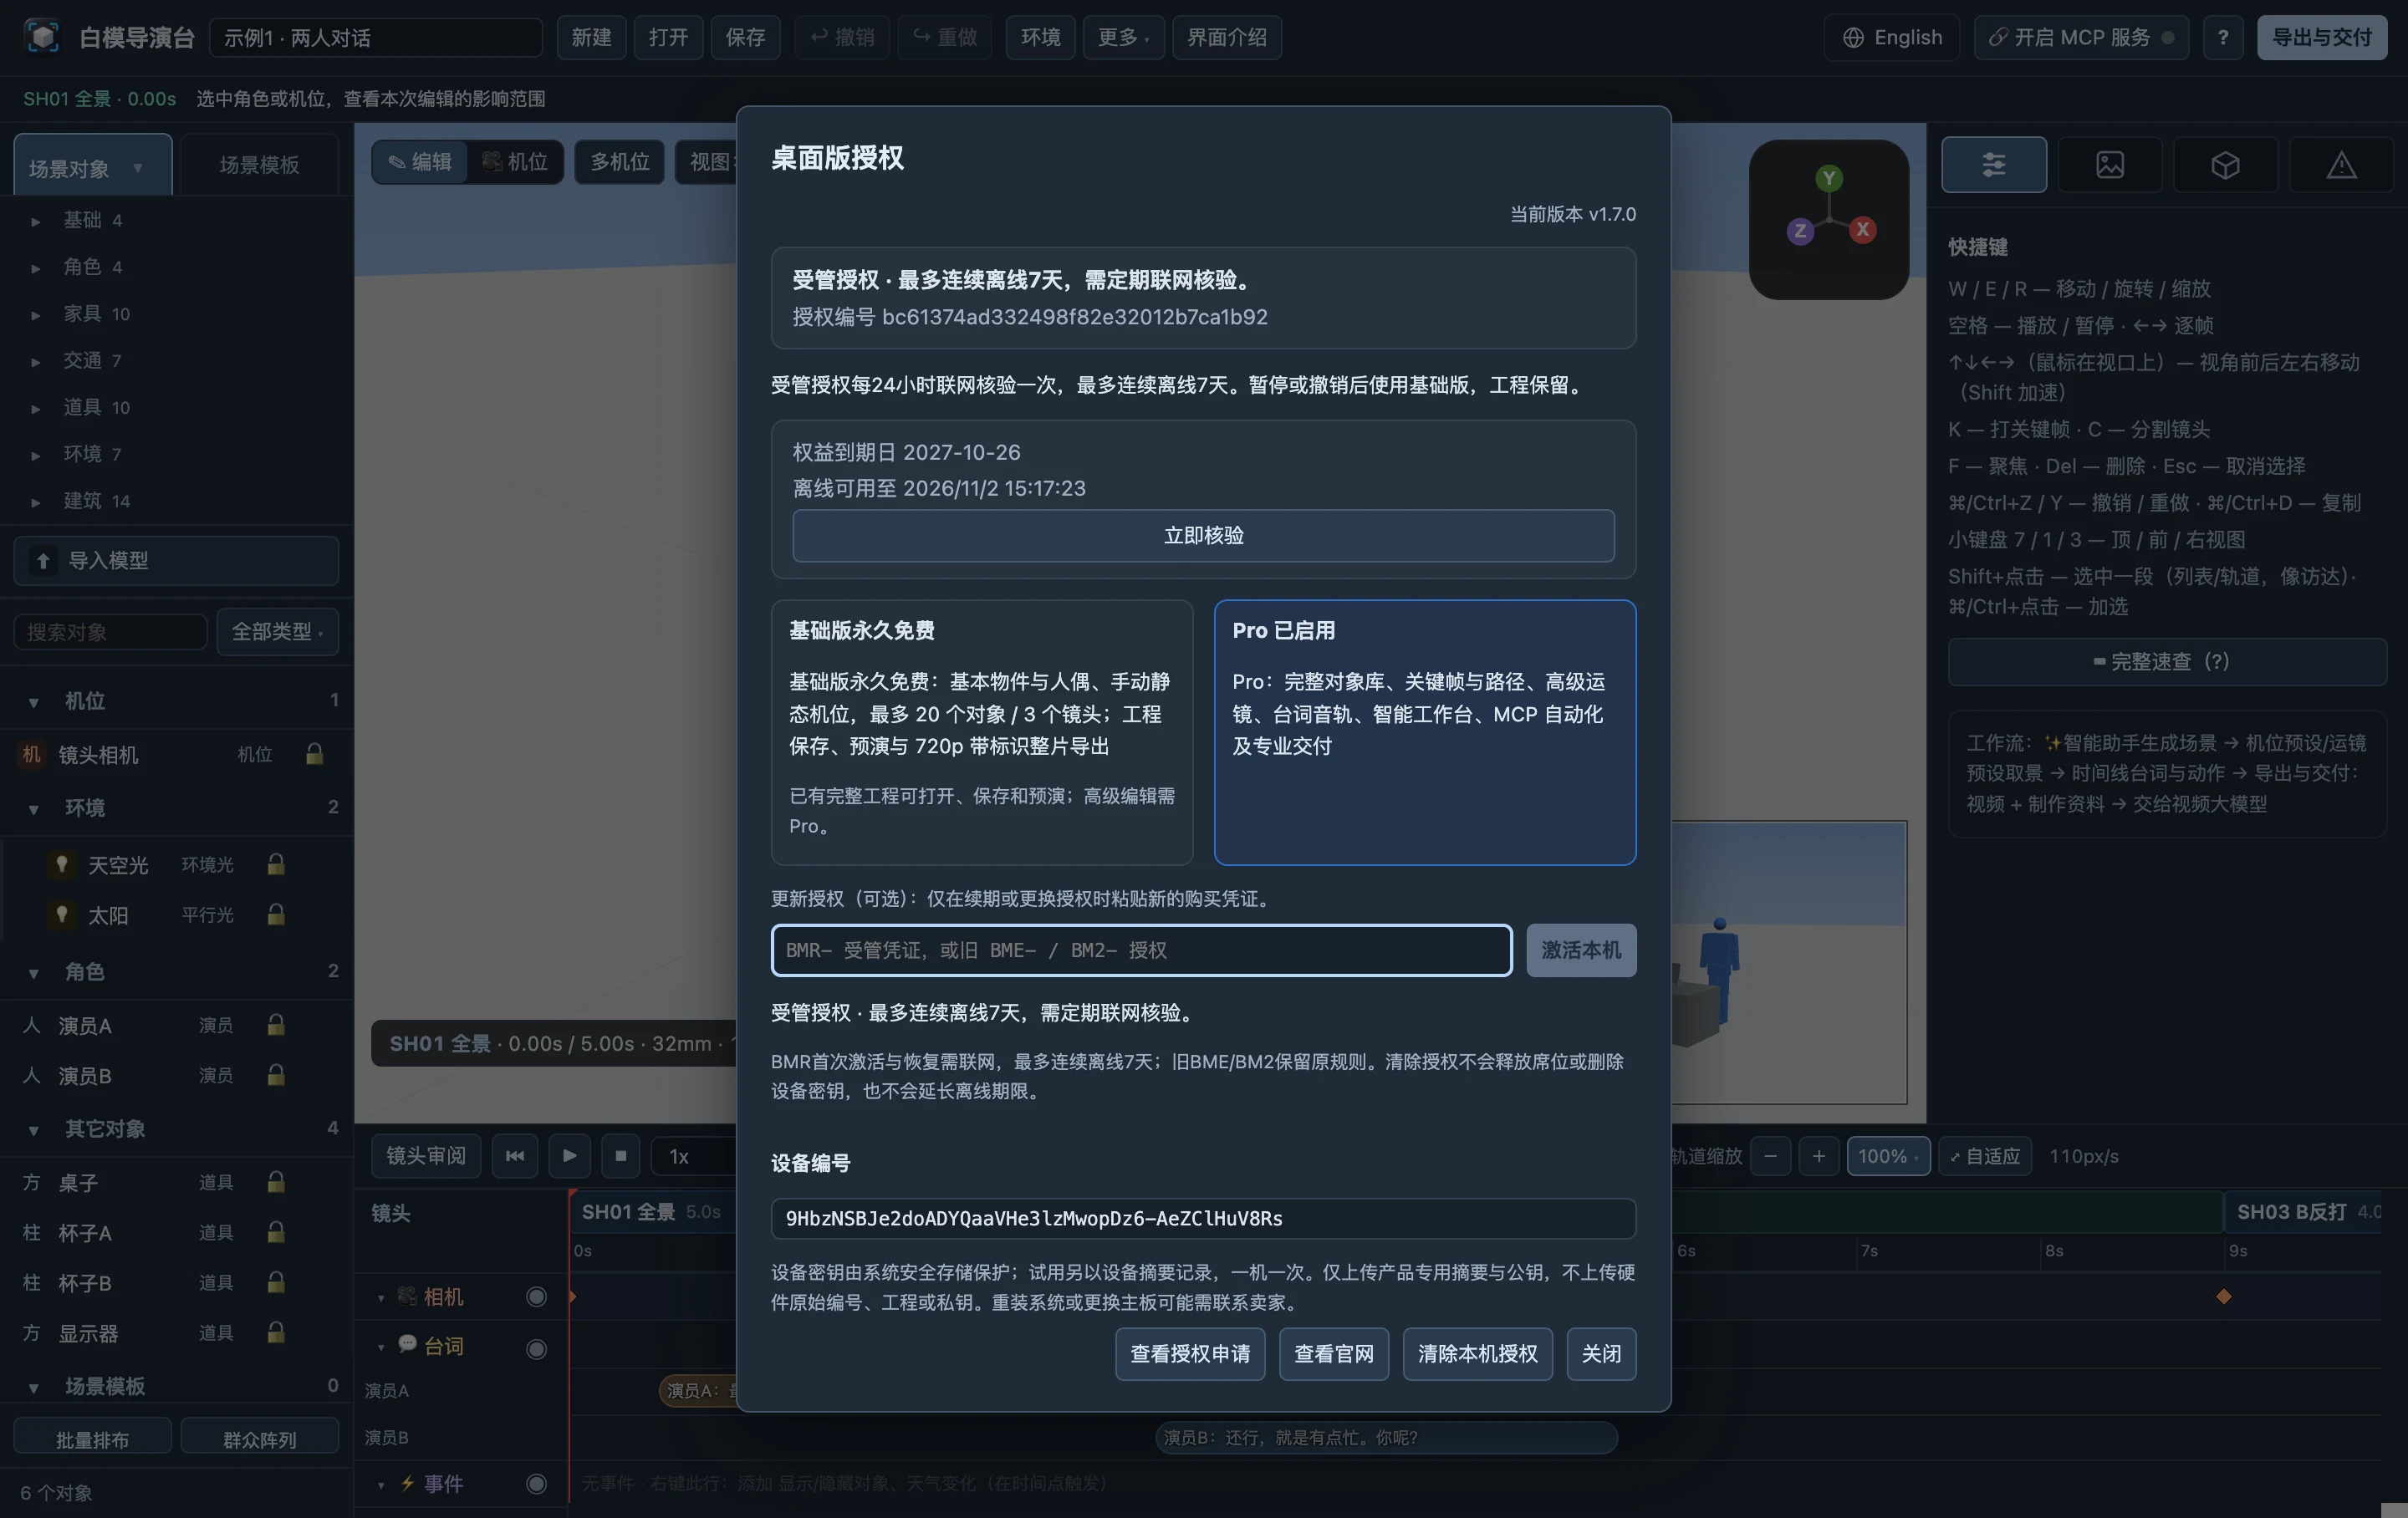Click 立即核验 button in license dialog
Image resolution: width=2408 pixels, height=1518 pixels.
click(x=1203, y=535)
